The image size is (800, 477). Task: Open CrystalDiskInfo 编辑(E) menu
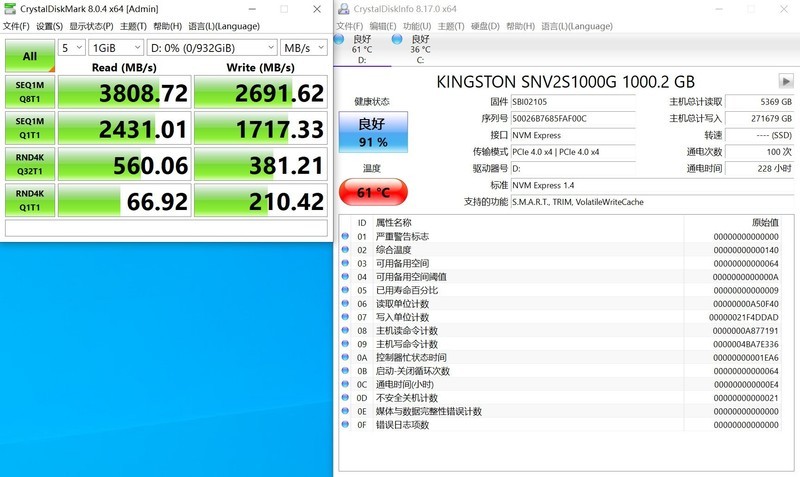(383, 26)
